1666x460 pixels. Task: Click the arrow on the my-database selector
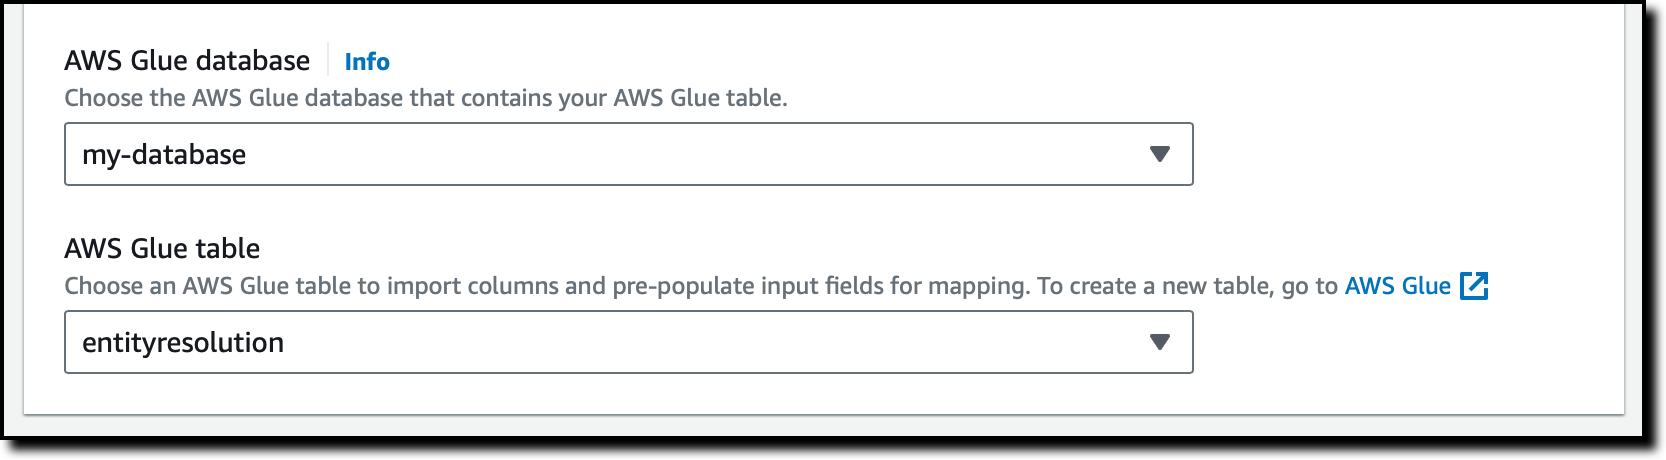coord(1159,154)
